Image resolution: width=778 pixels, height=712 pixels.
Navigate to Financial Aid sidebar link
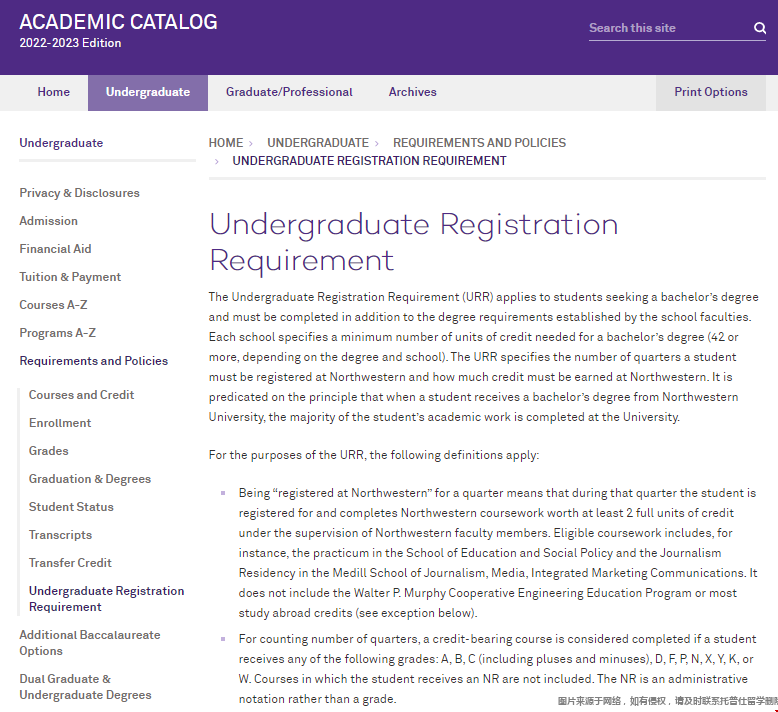[55, 249]
